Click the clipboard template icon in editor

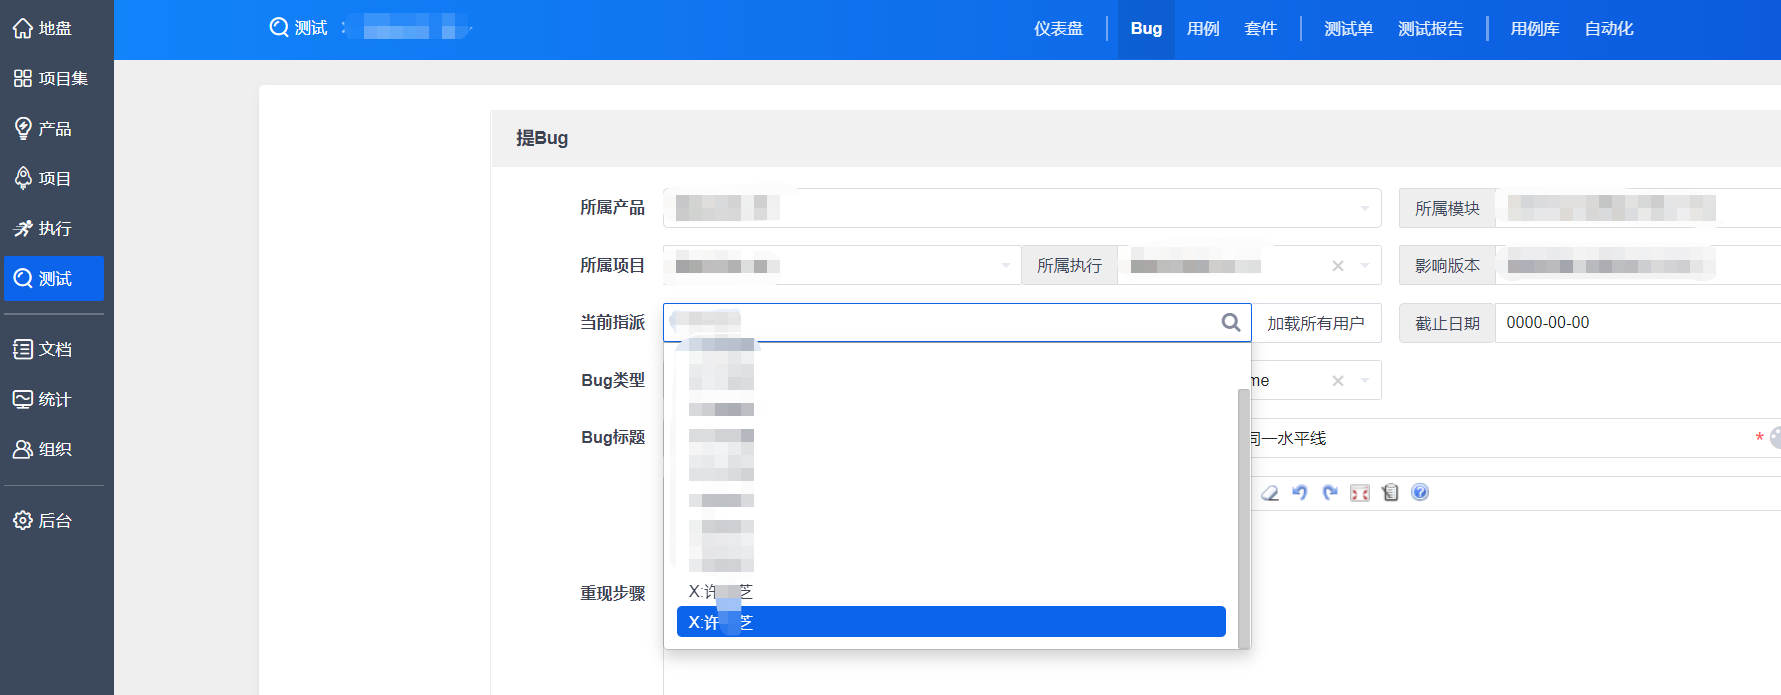(1390, 493)
